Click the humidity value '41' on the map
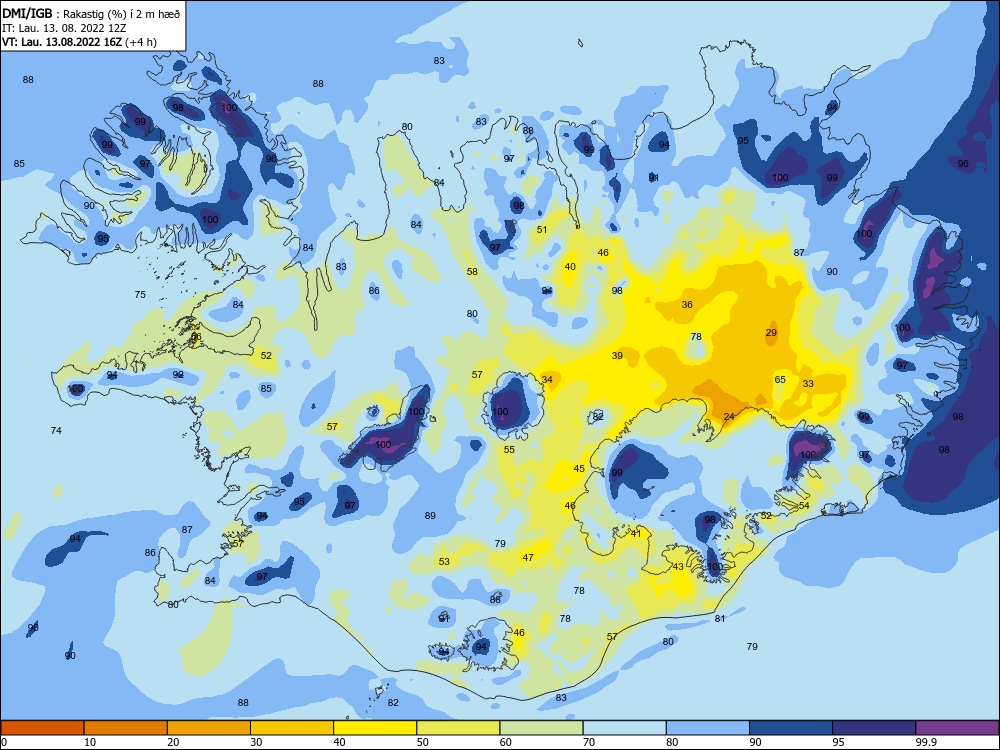Image resolution: width=1000 pixels, height=750 pixels. (636, 534)
